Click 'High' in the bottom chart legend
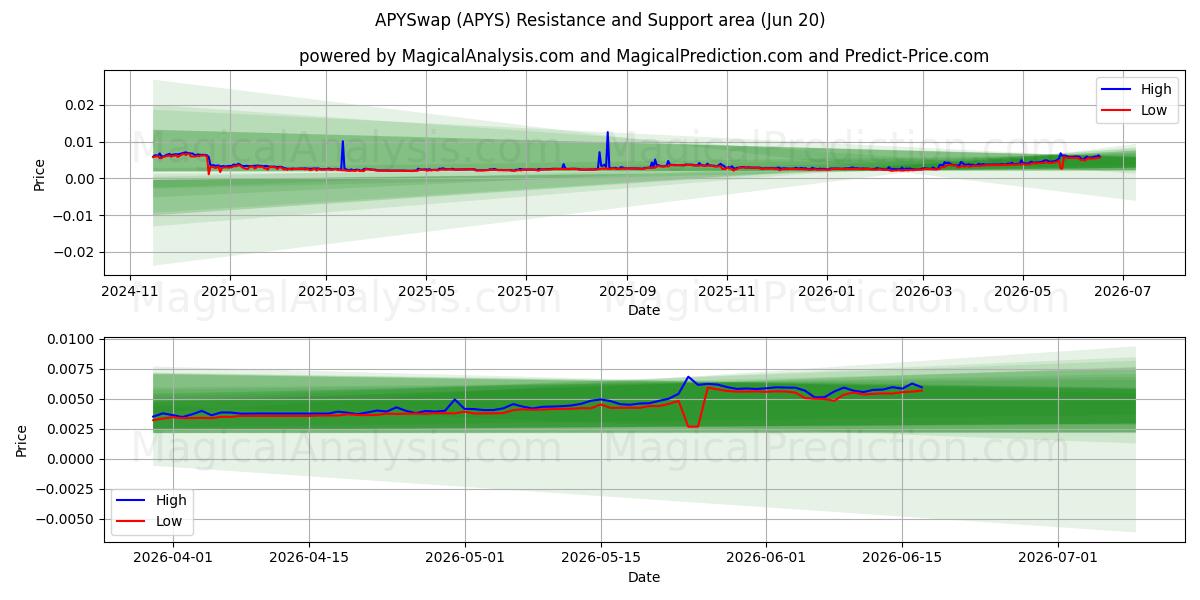Image resolution: width=1200 pixels, height=600 pixels. (171, 500)
